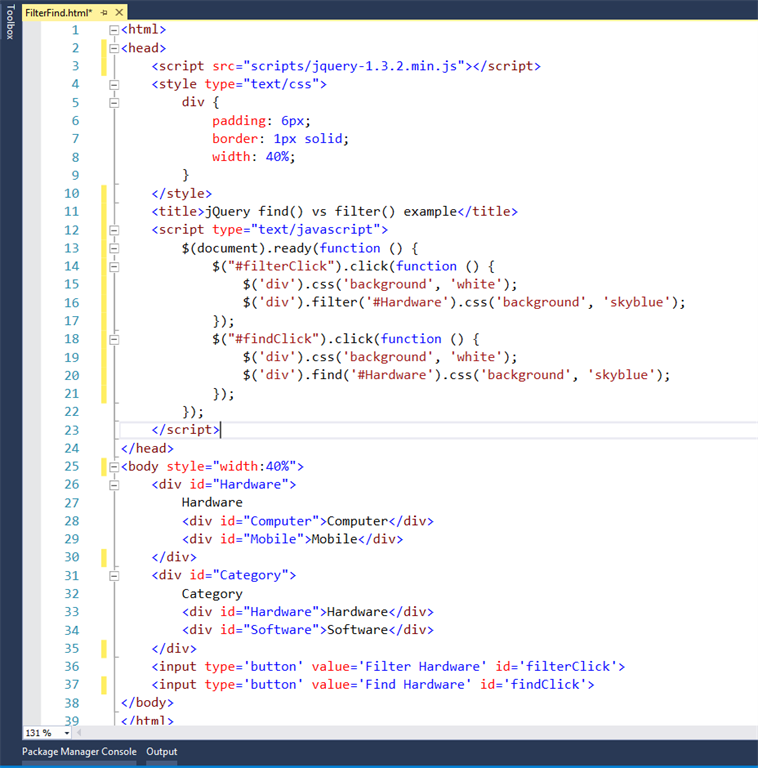Screen dimensions: 758x768
Task: Collapse the findClick handler on line 18
Action: point(114,339)
